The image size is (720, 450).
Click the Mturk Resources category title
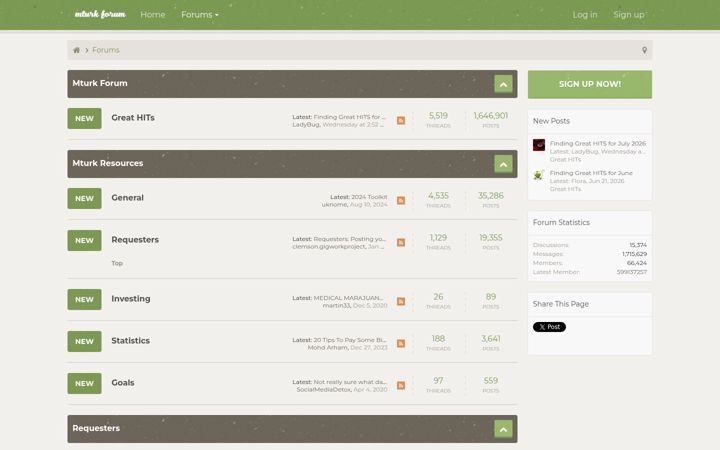pyautogui.click(x=108, y=163)
